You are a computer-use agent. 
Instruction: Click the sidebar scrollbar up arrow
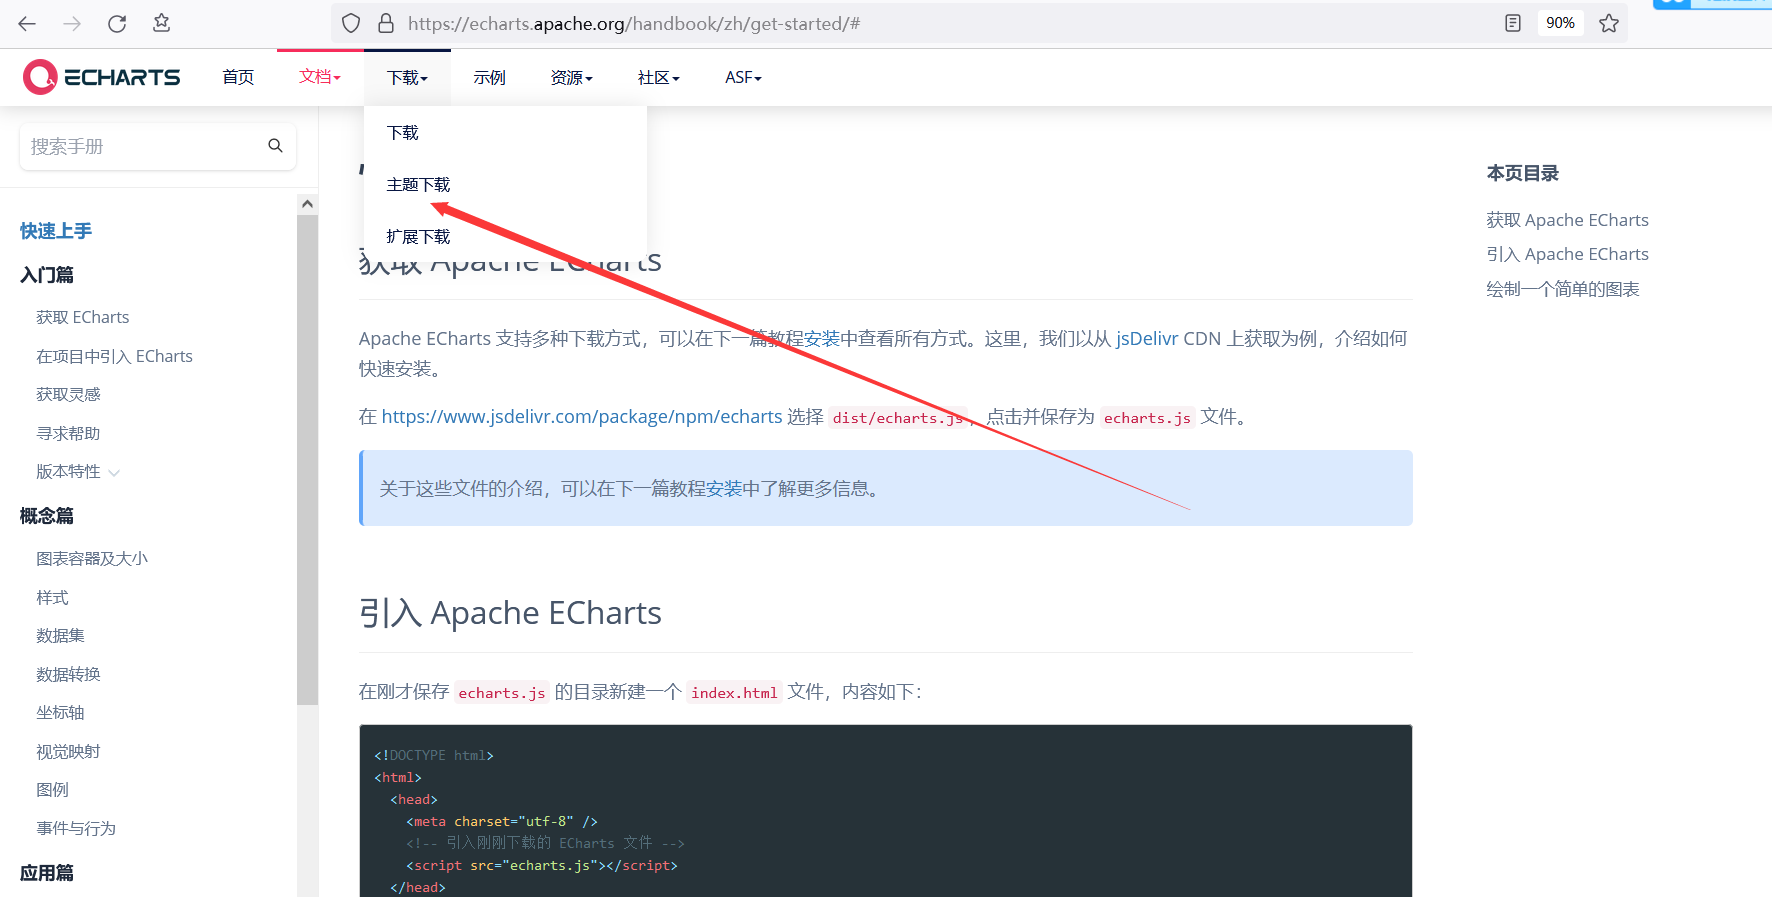pyautogui.click(x=307, y=204)
